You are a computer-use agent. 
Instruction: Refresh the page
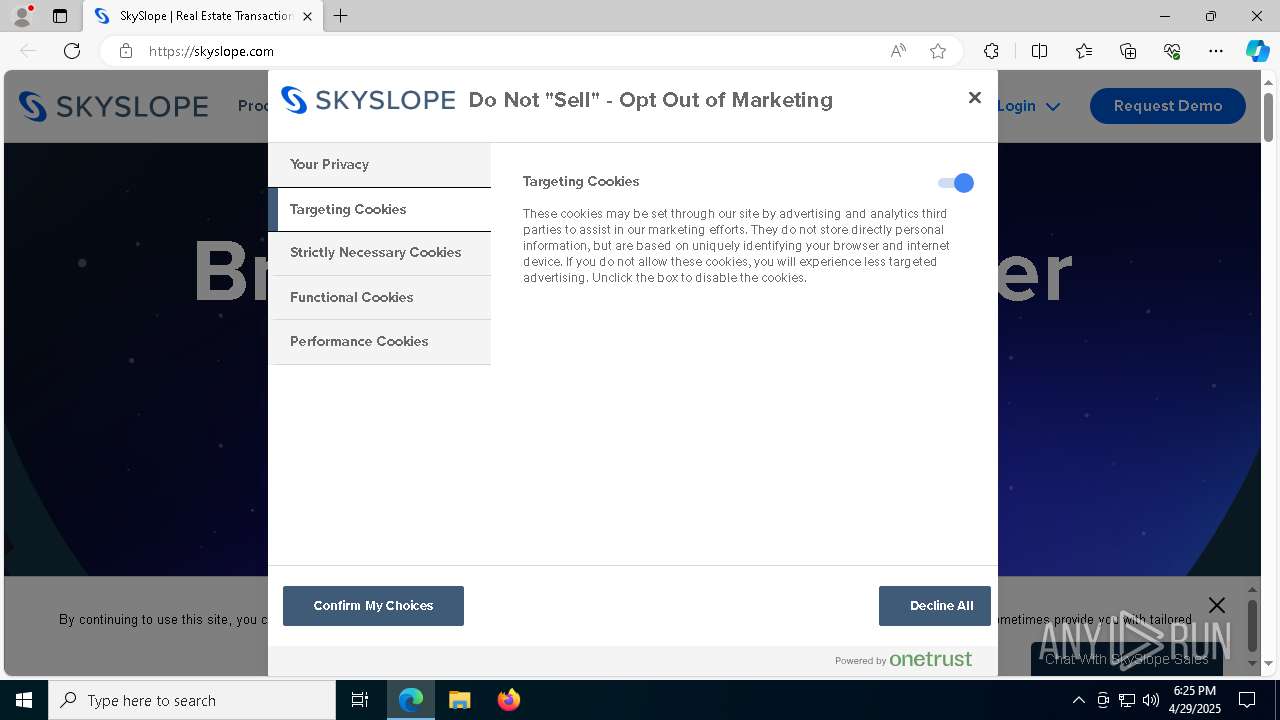click(72, 51)
